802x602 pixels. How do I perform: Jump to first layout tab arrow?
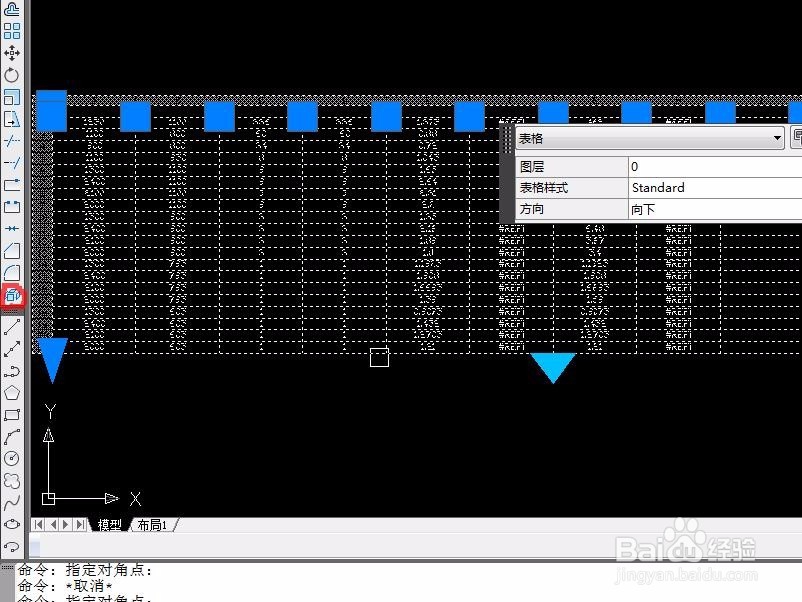tap(38, 525)
